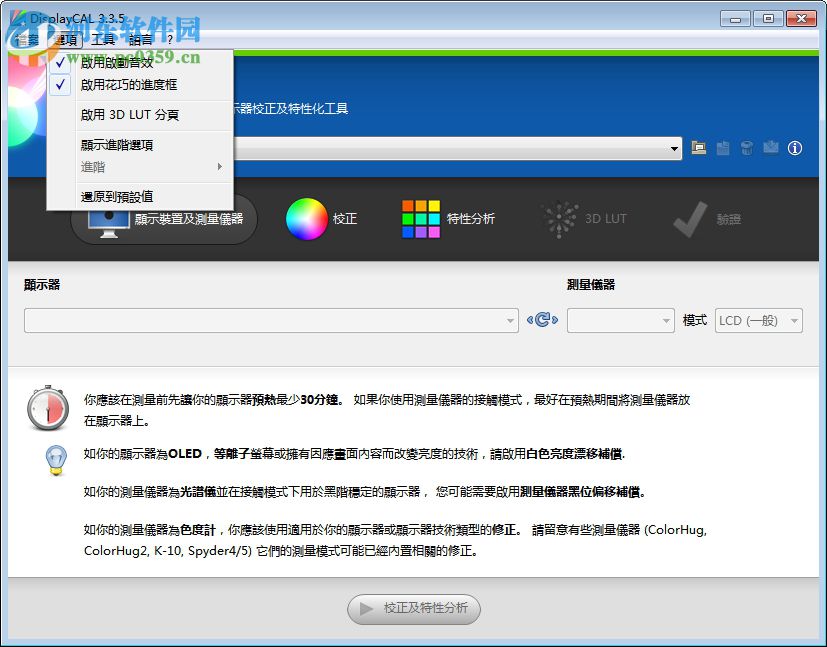827x647 pixels.
Task: Click the 校正及特性分析 button
Action: [413, 609]
